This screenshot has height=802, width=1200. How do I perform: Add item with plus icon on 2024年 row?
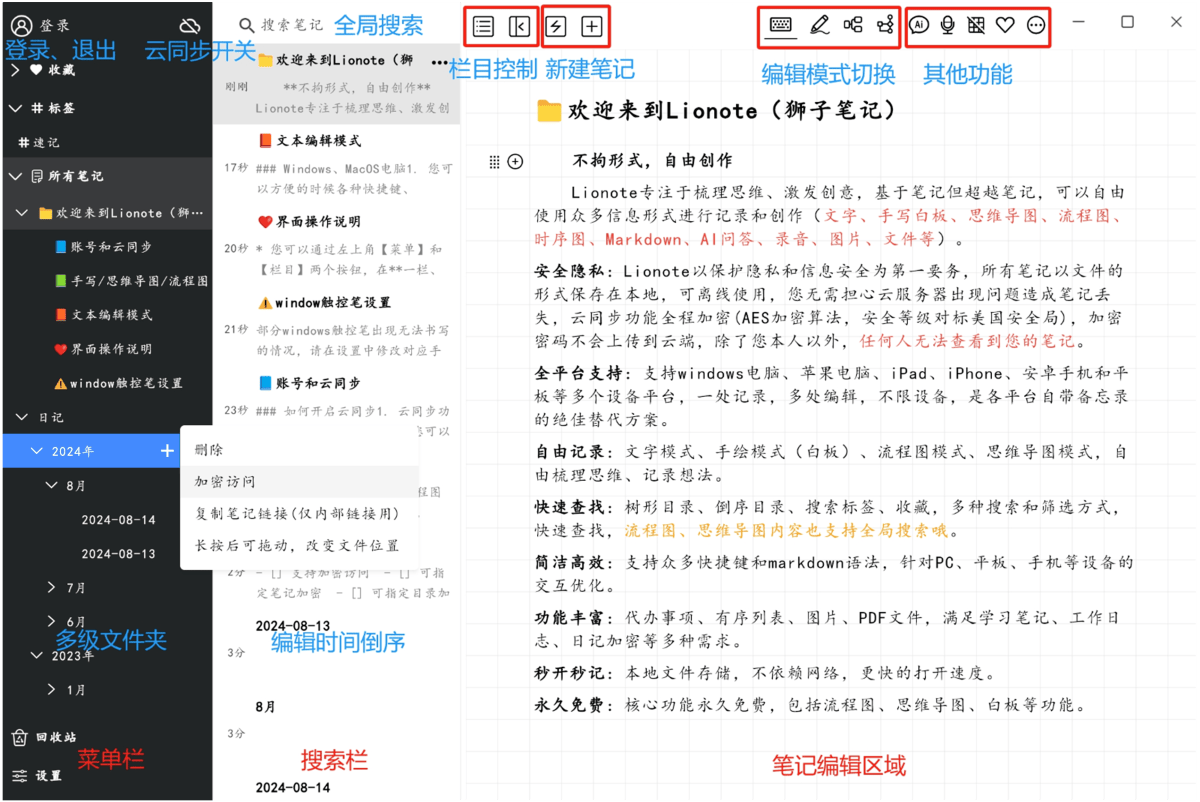tap(167, 451)
